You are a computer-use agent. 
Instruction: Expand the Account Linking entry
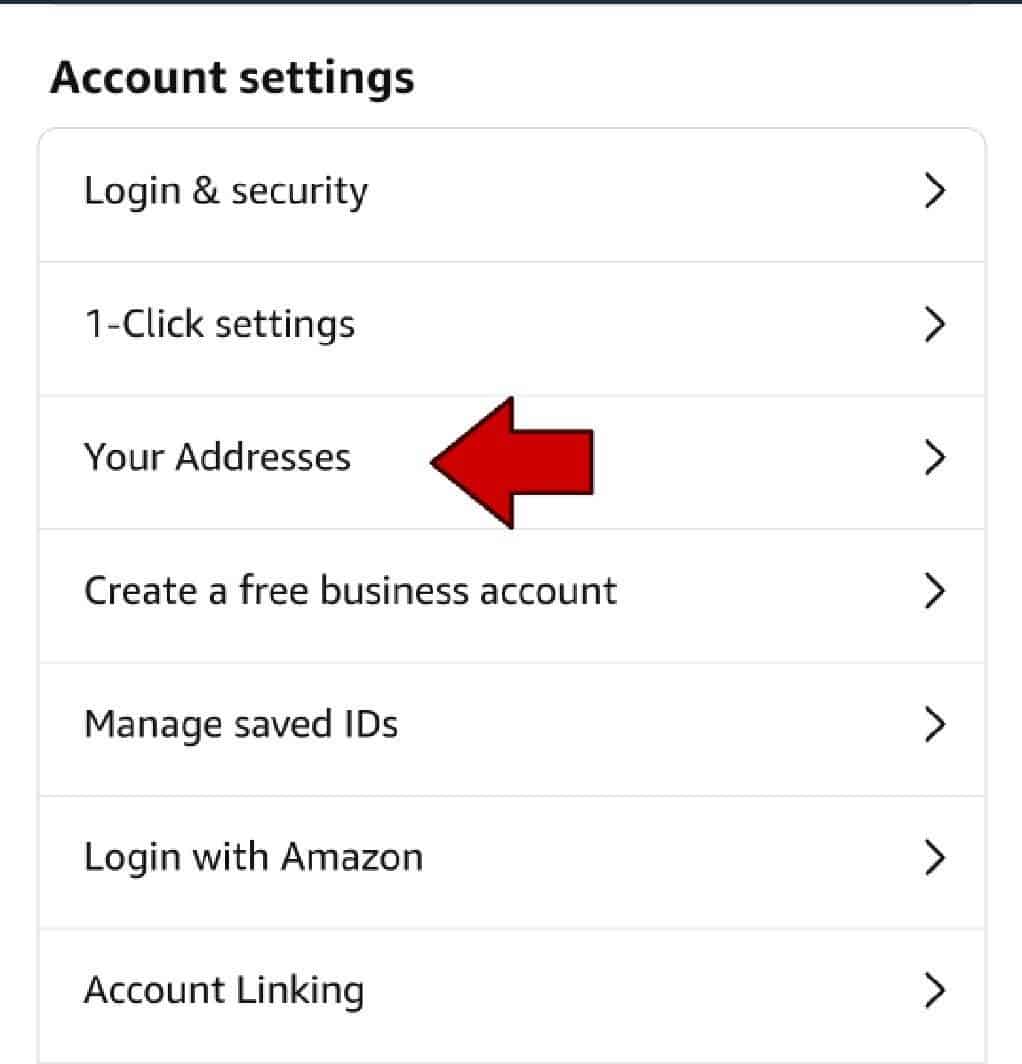224,989
